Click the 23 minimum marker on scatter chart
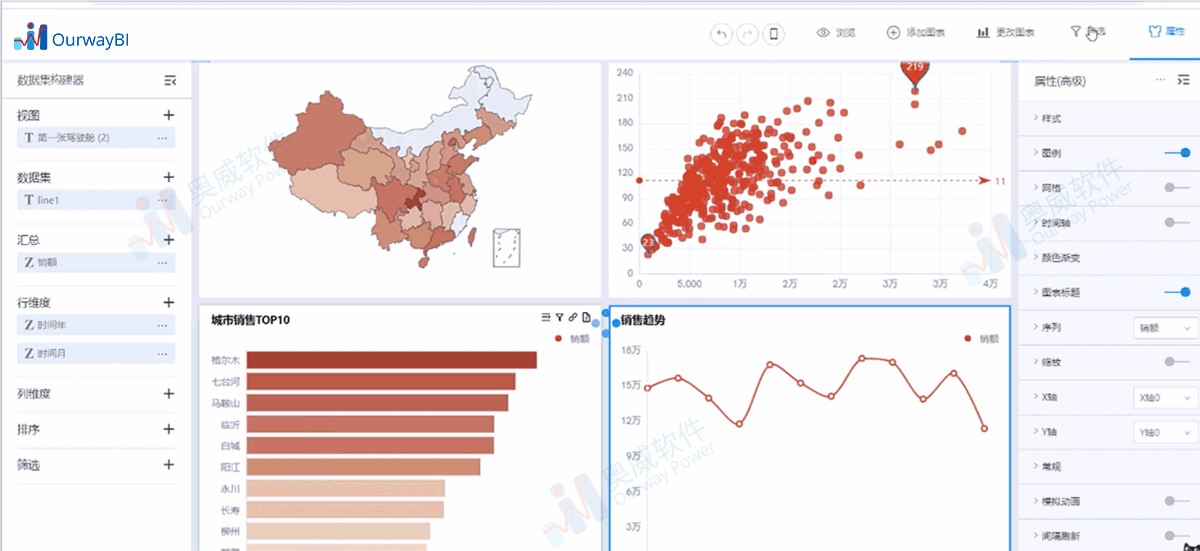1200x551 pixels. pyautogui.click(x=648, y=242)
